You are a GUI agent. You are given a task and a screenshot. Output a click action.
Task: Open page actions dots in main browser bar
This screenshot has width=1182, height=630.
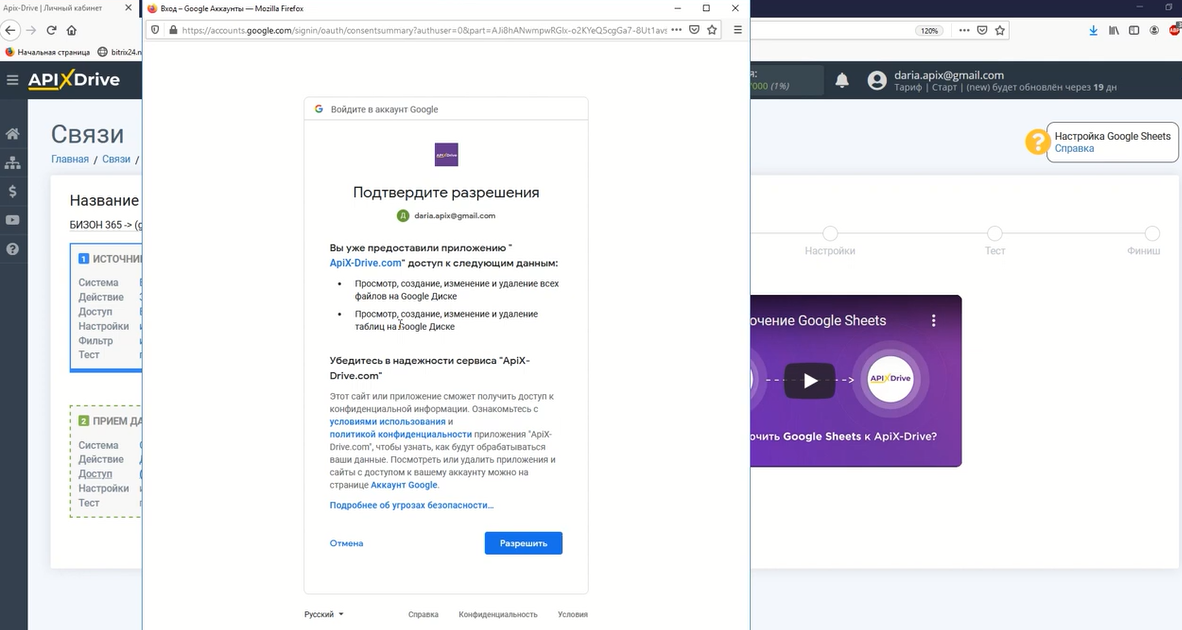point(964,30)
